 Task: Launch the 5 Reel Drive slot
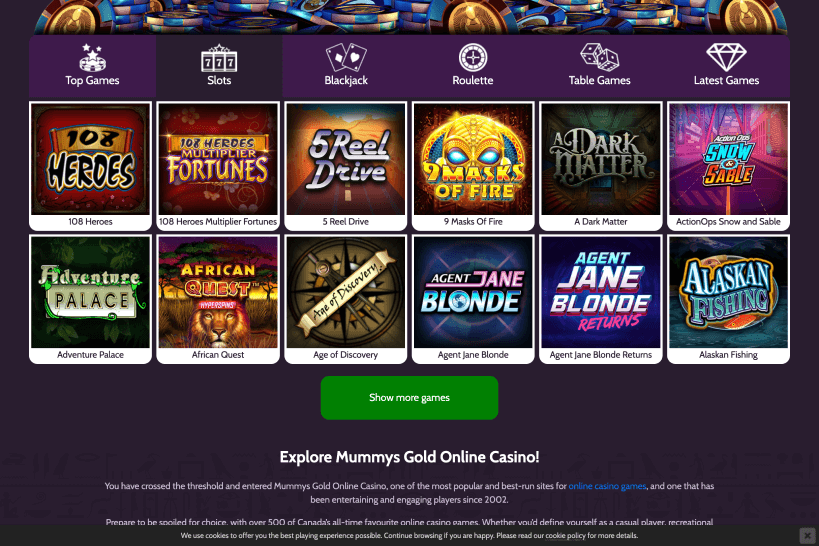point(346,166)
